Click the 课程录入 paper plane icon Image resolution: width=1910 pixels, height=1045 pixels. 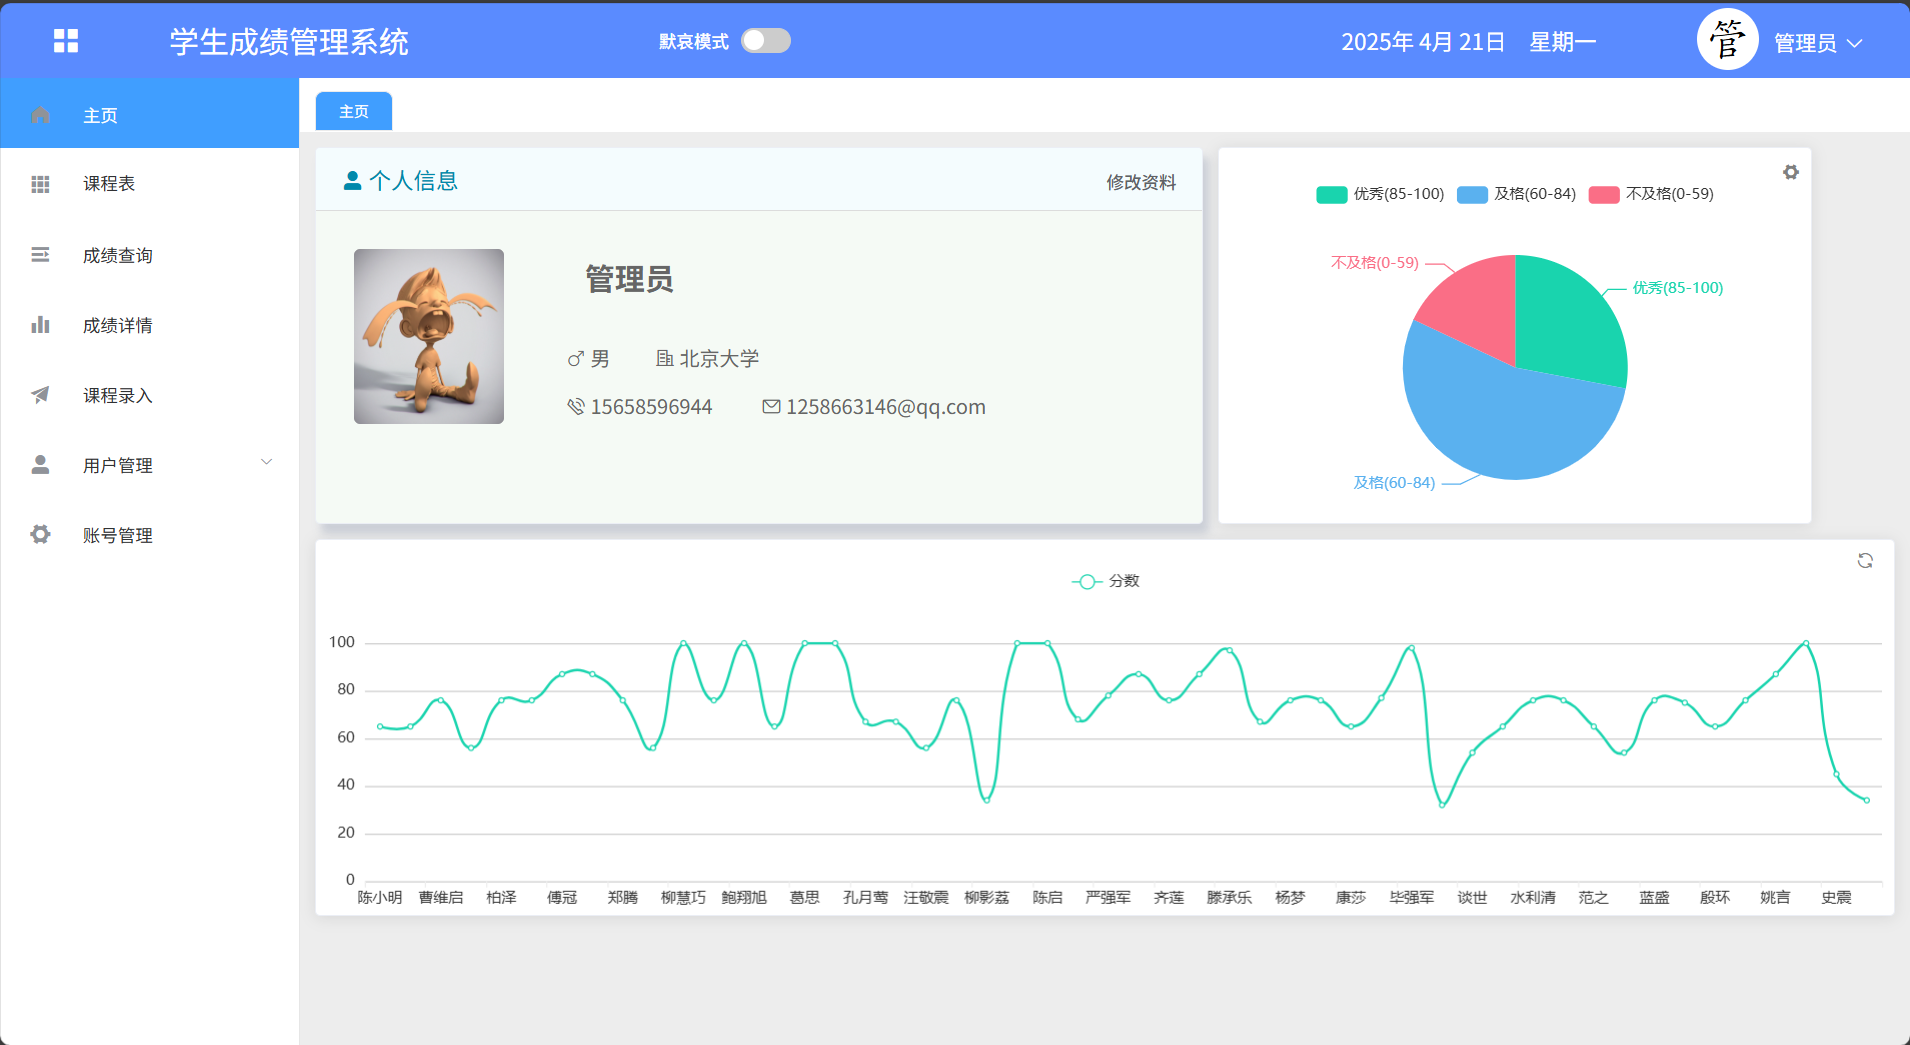pyautogui.click(x=40, y=395)
